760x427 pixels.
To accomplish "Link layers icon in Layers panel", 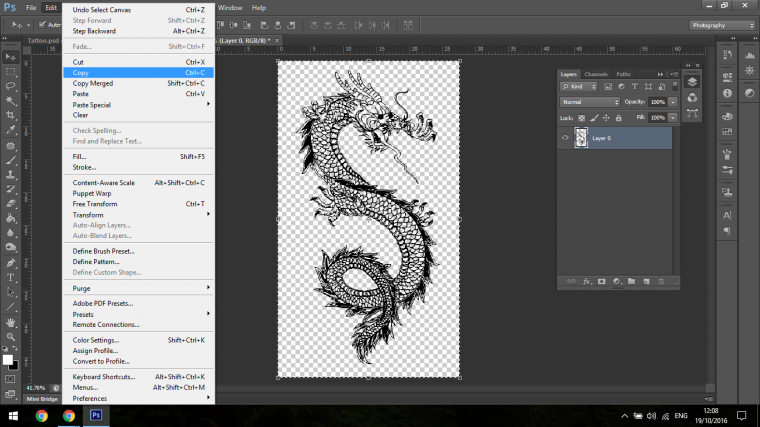I will click(571, 281).
